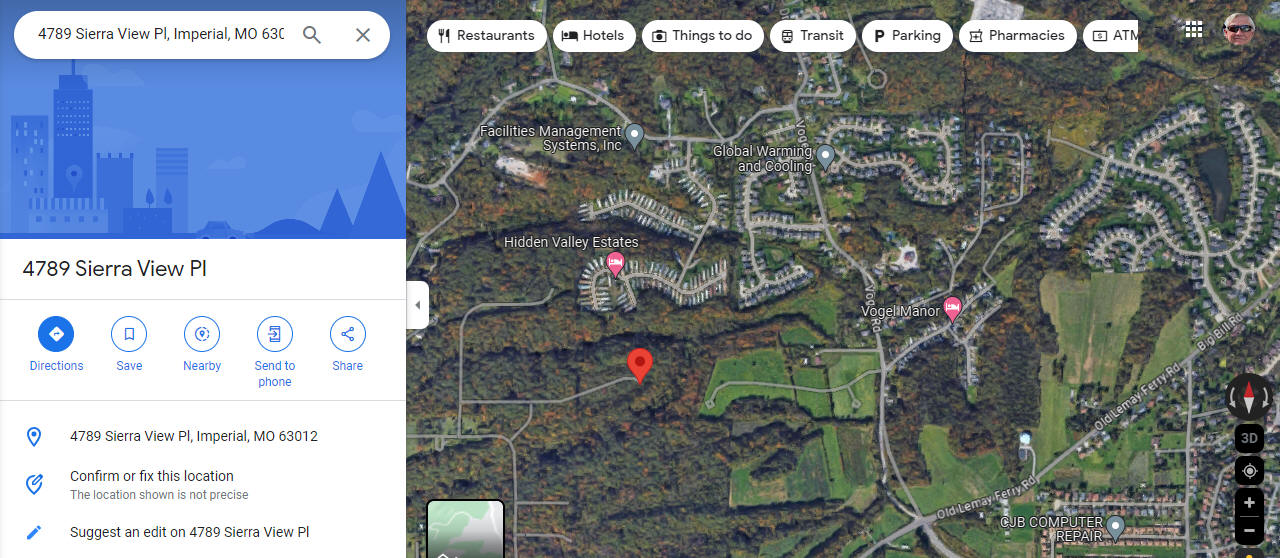This screenshot has width=1280, height=558.
Task: Filter the map by Hotels
Action: [593, 35]
